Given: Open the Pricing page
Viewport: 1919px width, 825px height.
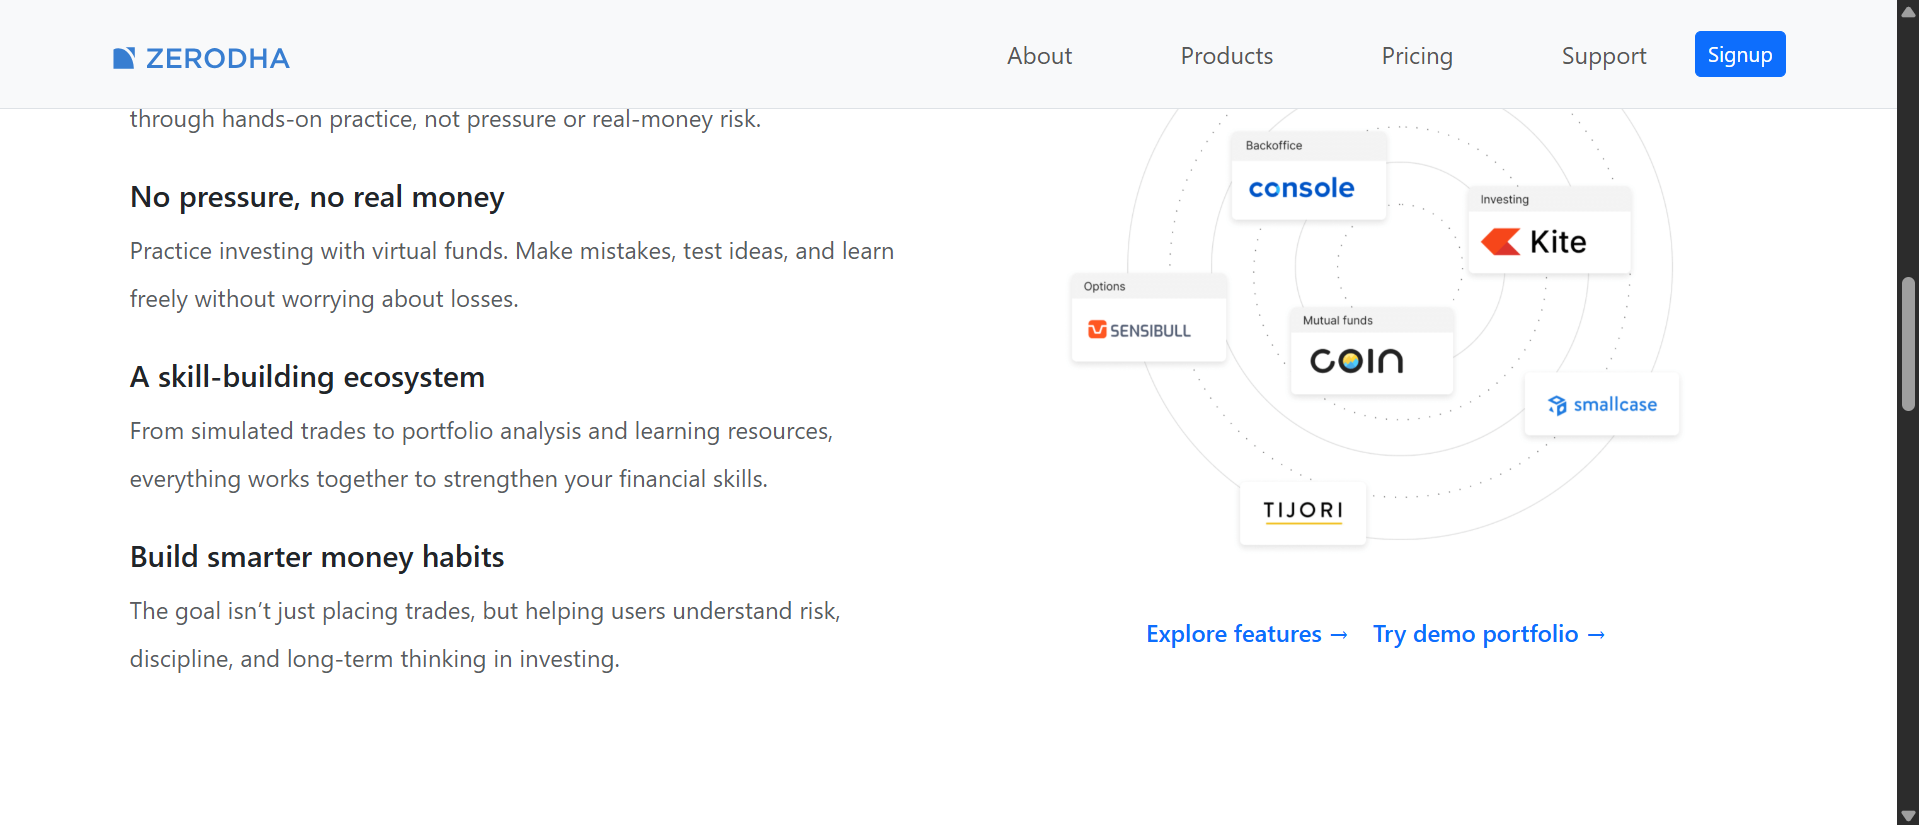Looking at the screenshot, I should tap(1416, 56).
